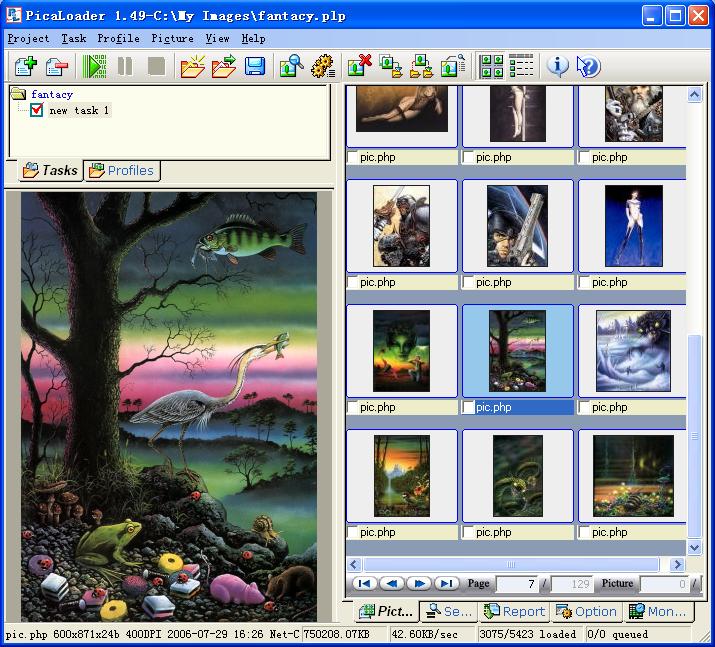The height and width of the screenshot is (647, 715).
Task: Switch to thumbnail view mode
Action: tap(492, 67)
